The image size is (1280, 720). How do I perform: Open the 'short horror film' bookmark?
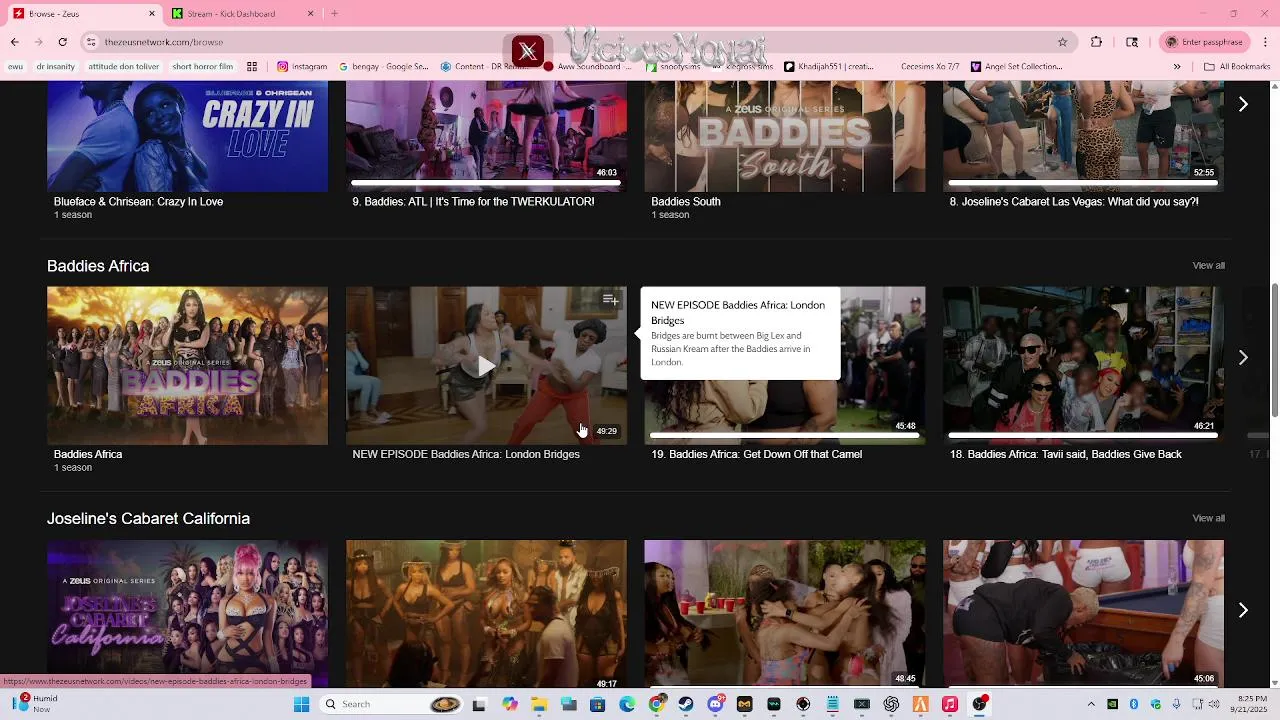(x=202, y=67)
